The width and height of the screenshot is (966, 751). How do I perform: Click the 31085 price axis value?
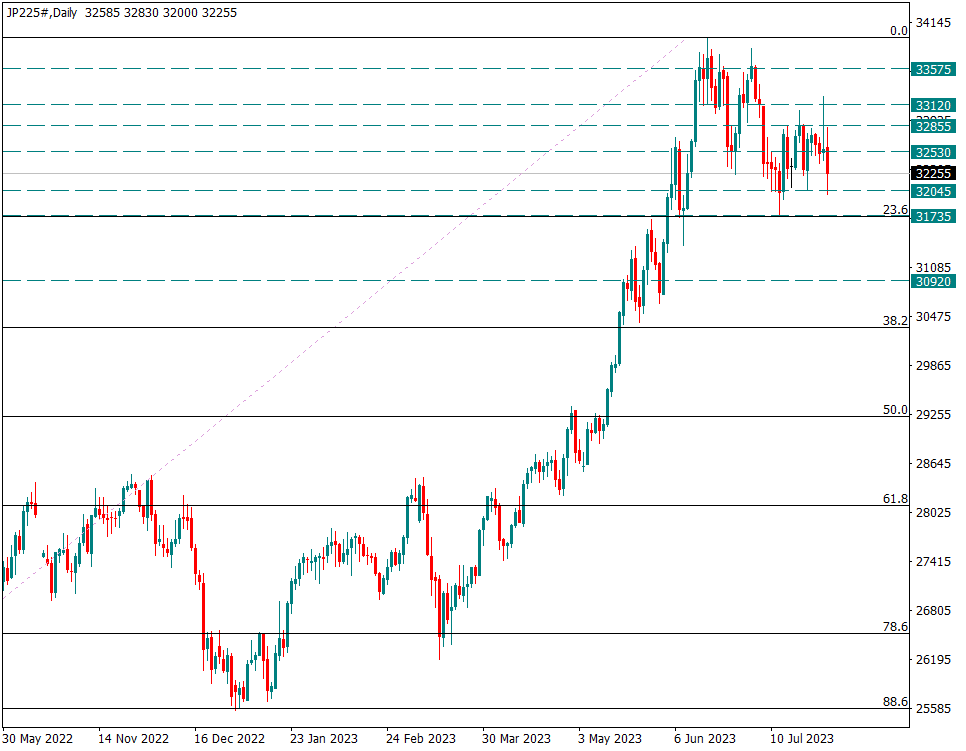933,268
